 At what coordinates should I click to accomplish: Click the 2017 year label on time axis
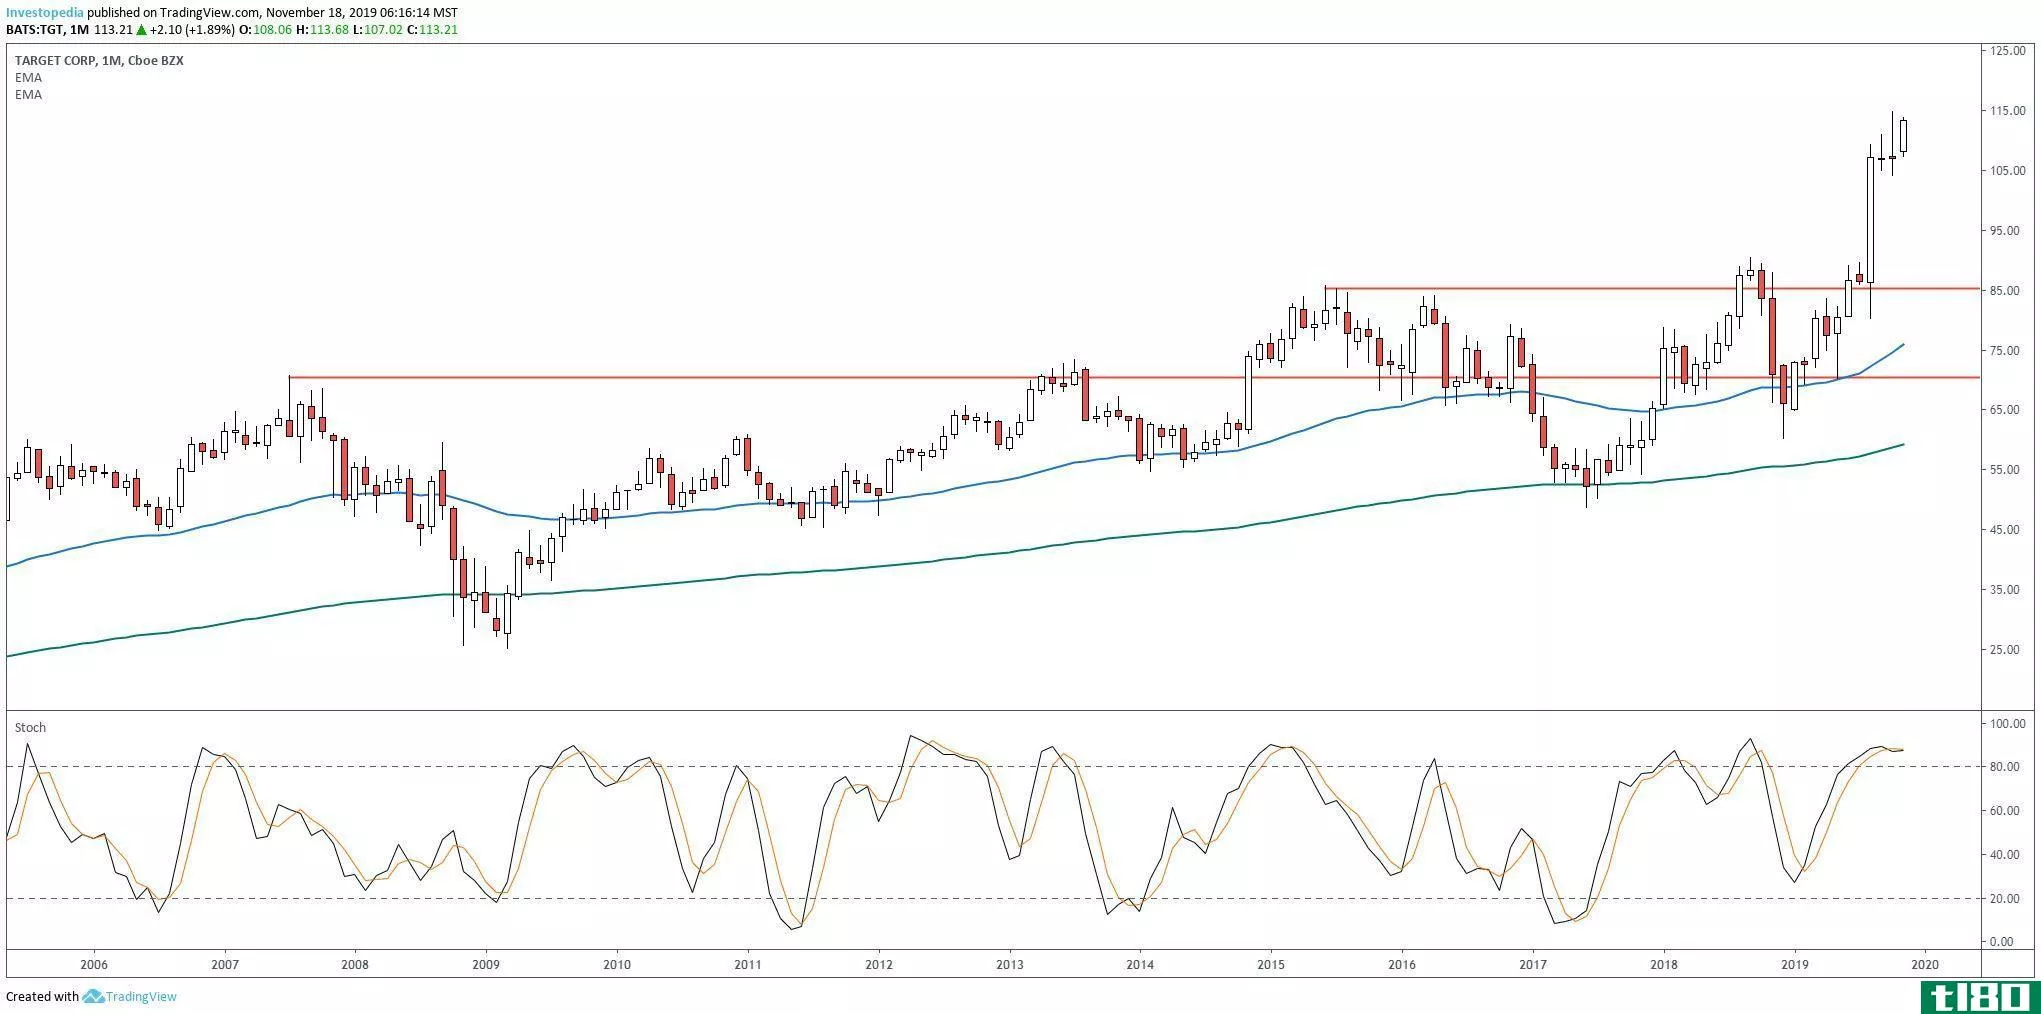1533,964
